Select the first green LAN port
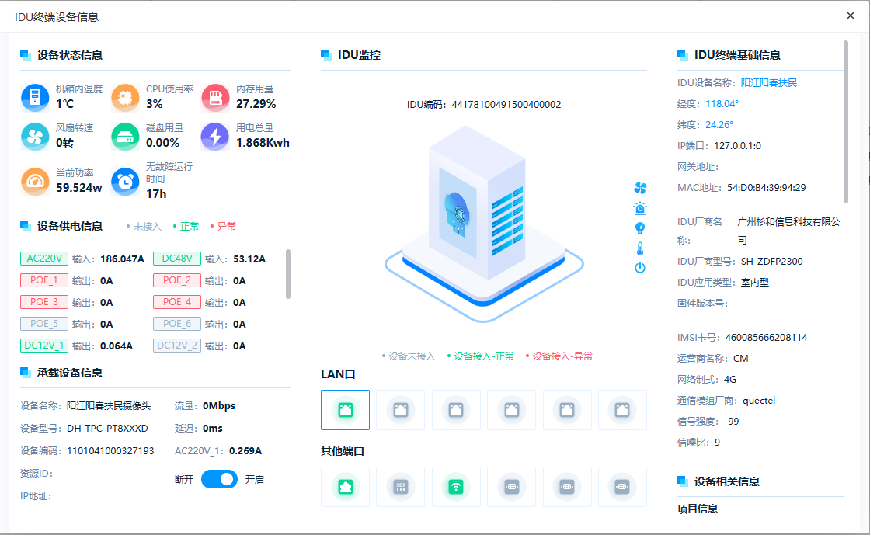Viewport: 871px width, 536px height. [345, 409]
